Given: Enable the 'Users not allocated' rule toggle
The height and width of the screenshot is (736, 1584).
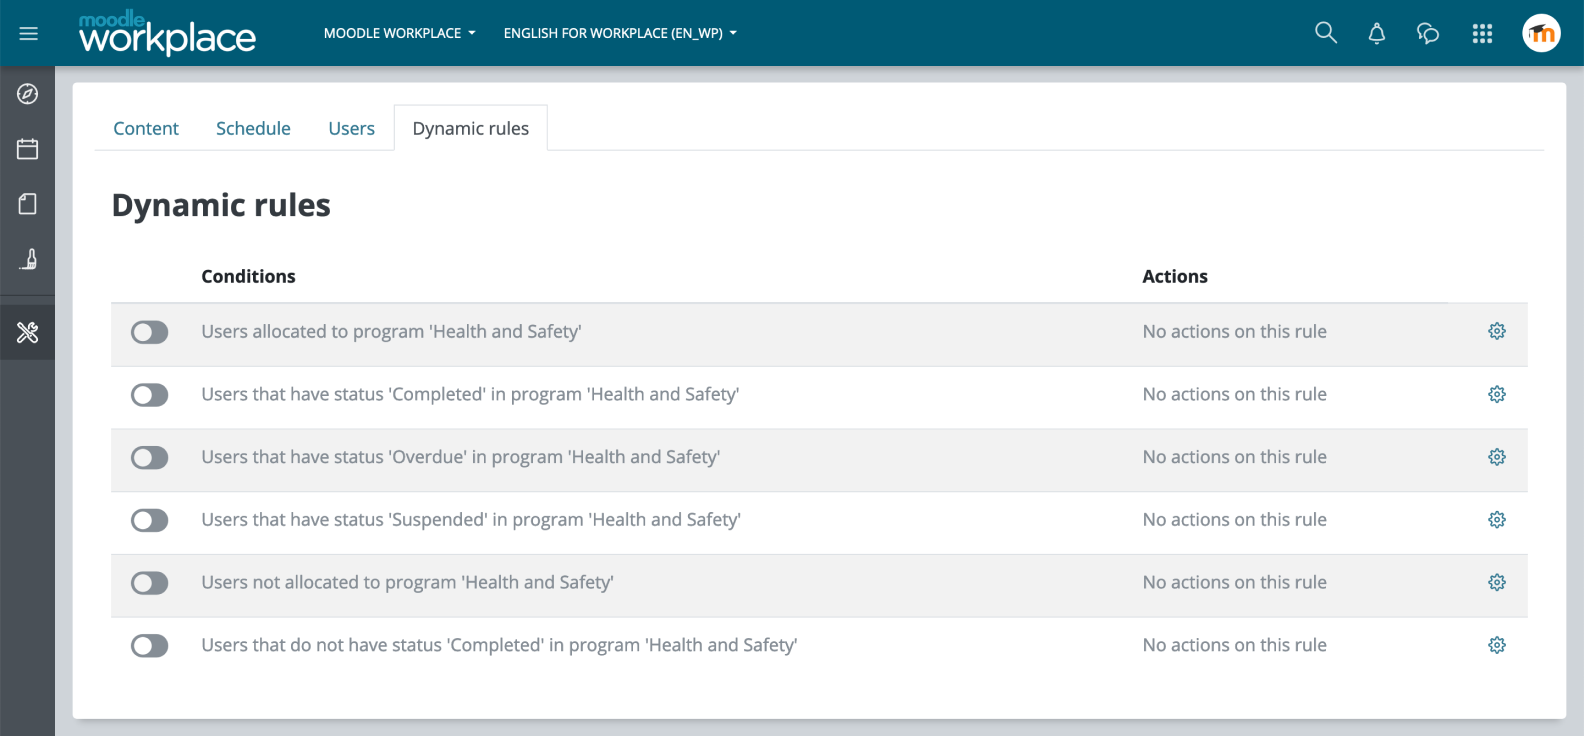Looking at the screenshot, I should click(x=149, y=583).
